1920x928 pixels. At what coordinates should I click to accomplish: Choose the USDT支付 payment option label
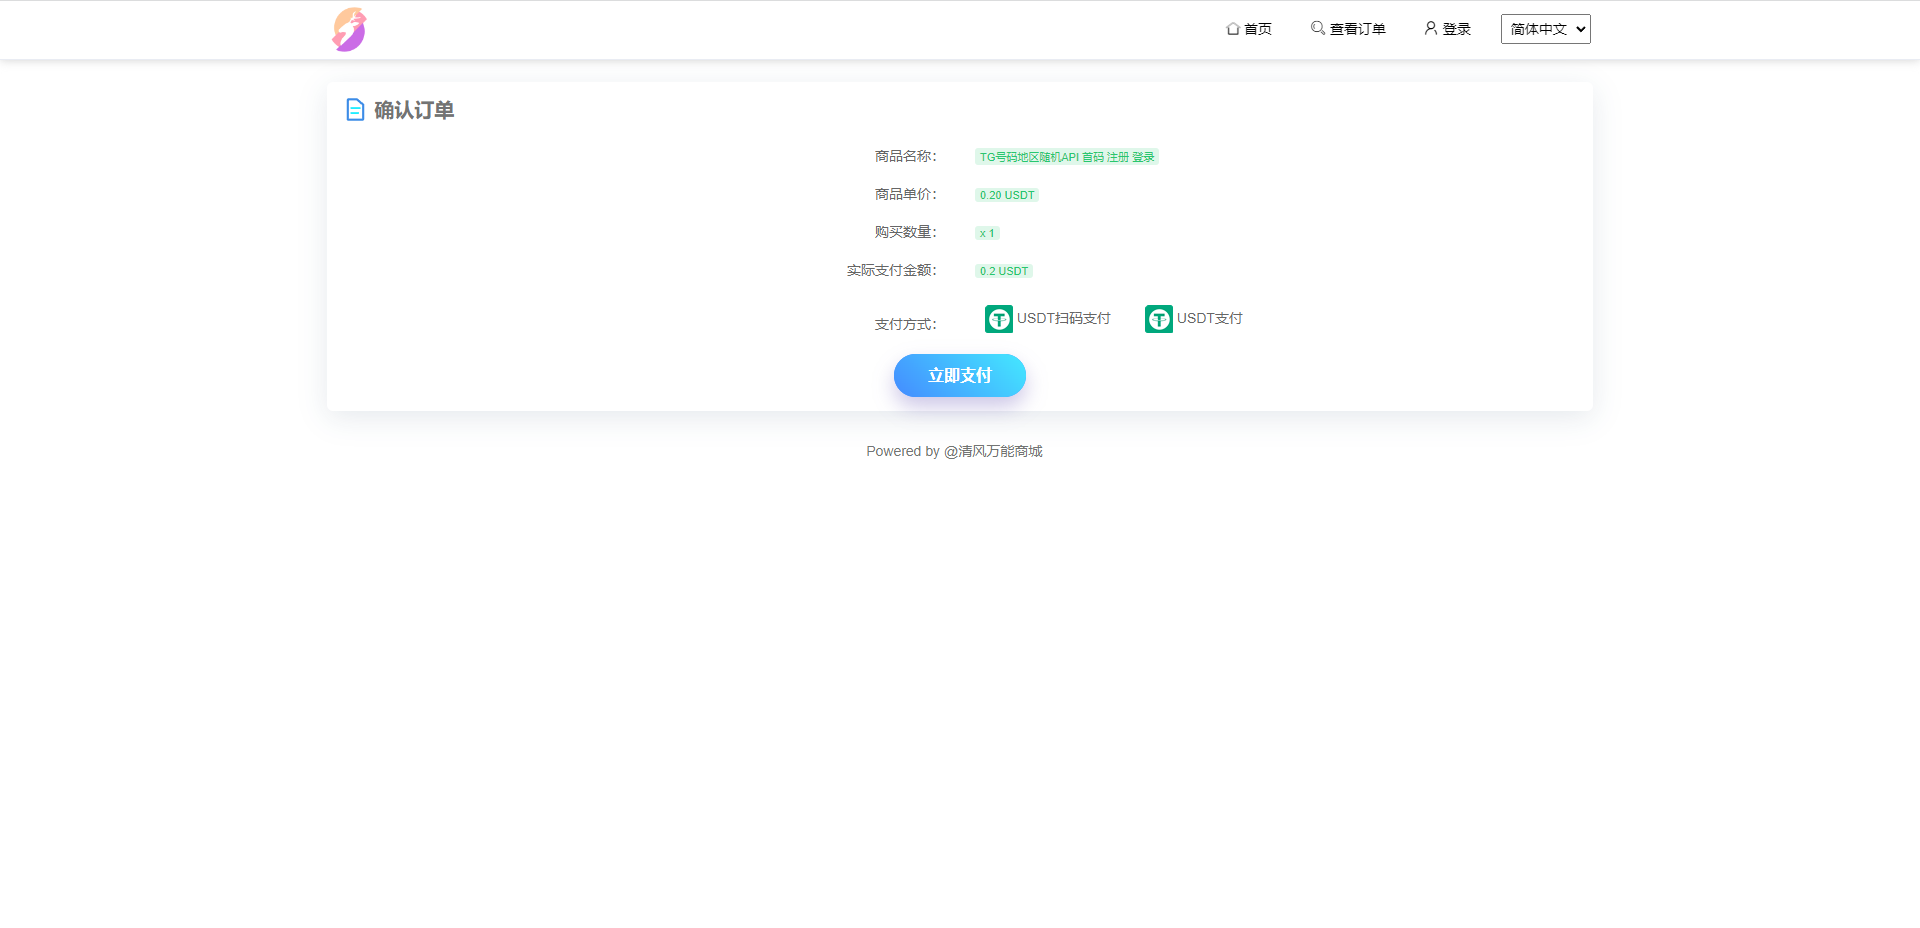click(x=1209, y=318)
